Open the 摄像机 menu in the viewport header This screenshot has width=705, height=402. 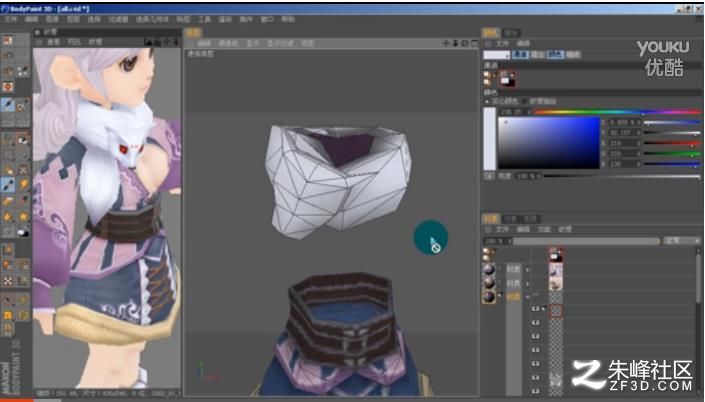(228, 43)
